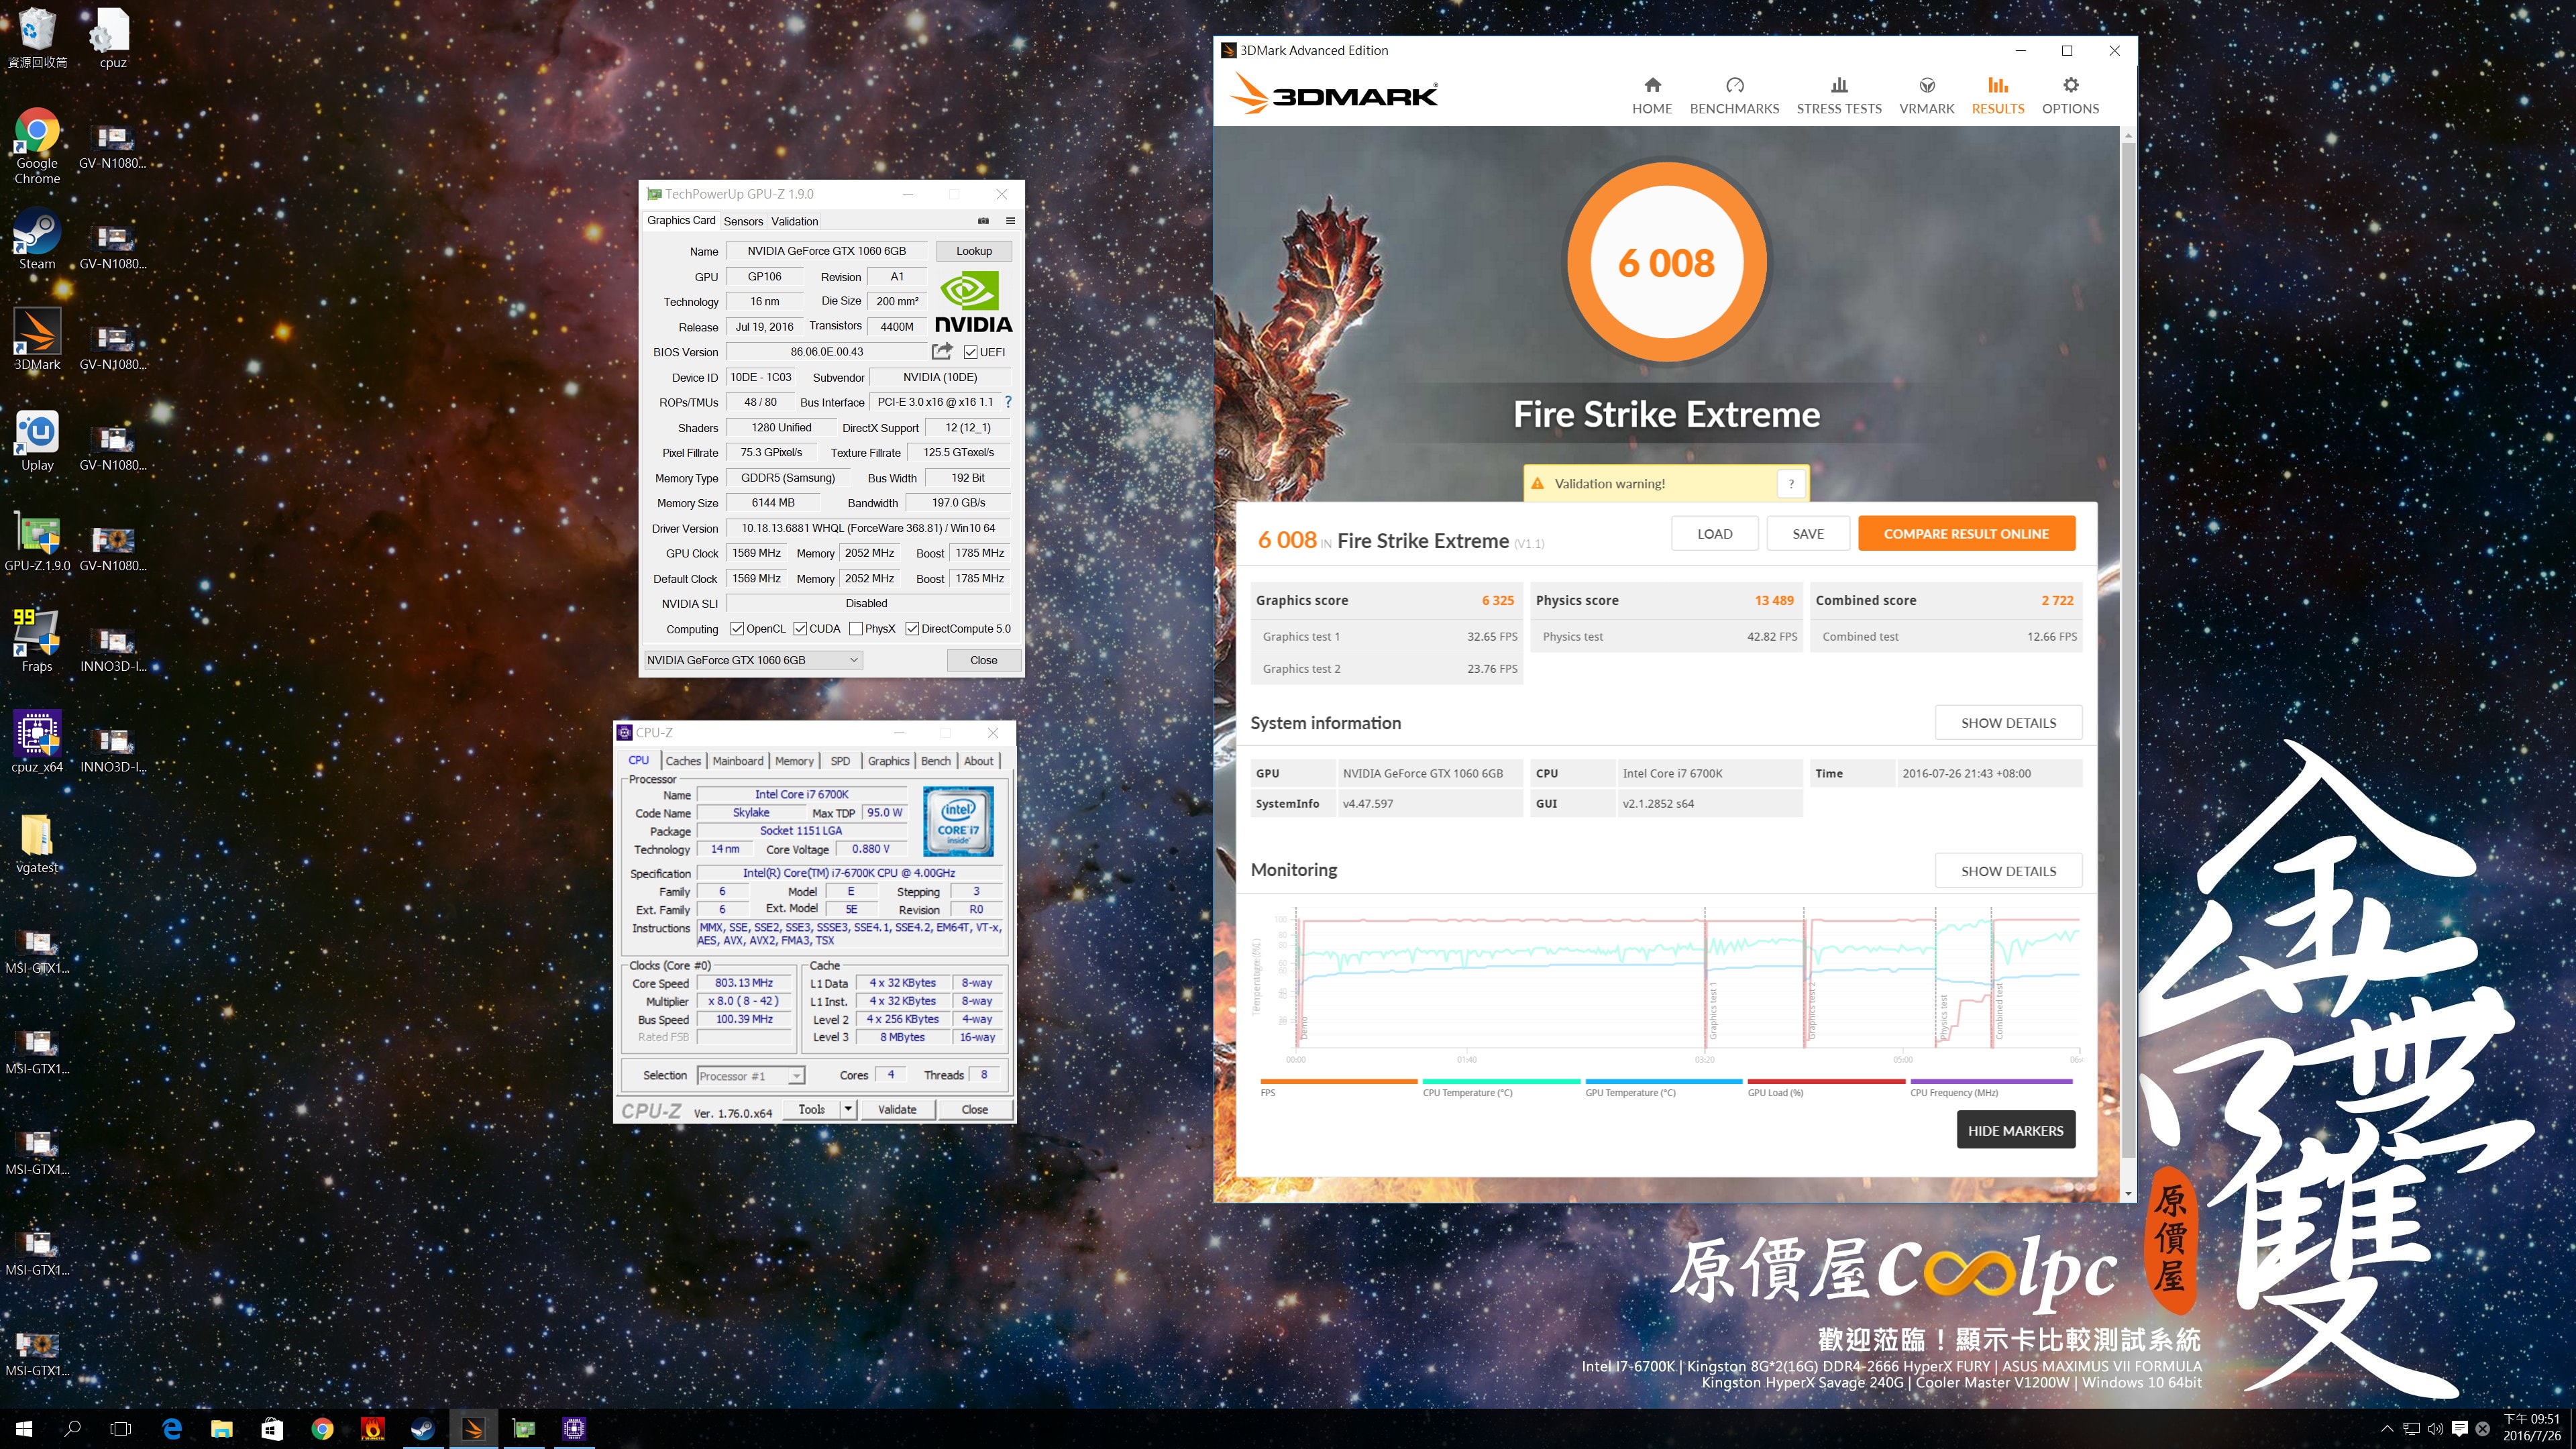Click the CPU Temperature legend color bar
Viewport: 2576px width, 1449px height.
1501,1081
